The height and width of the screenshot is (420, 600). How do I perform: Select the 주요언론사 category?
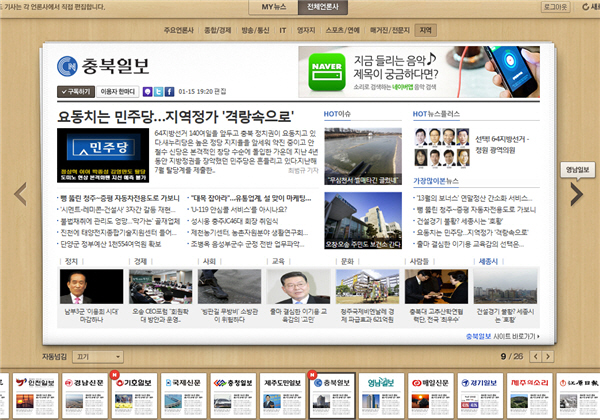point(179,30)
